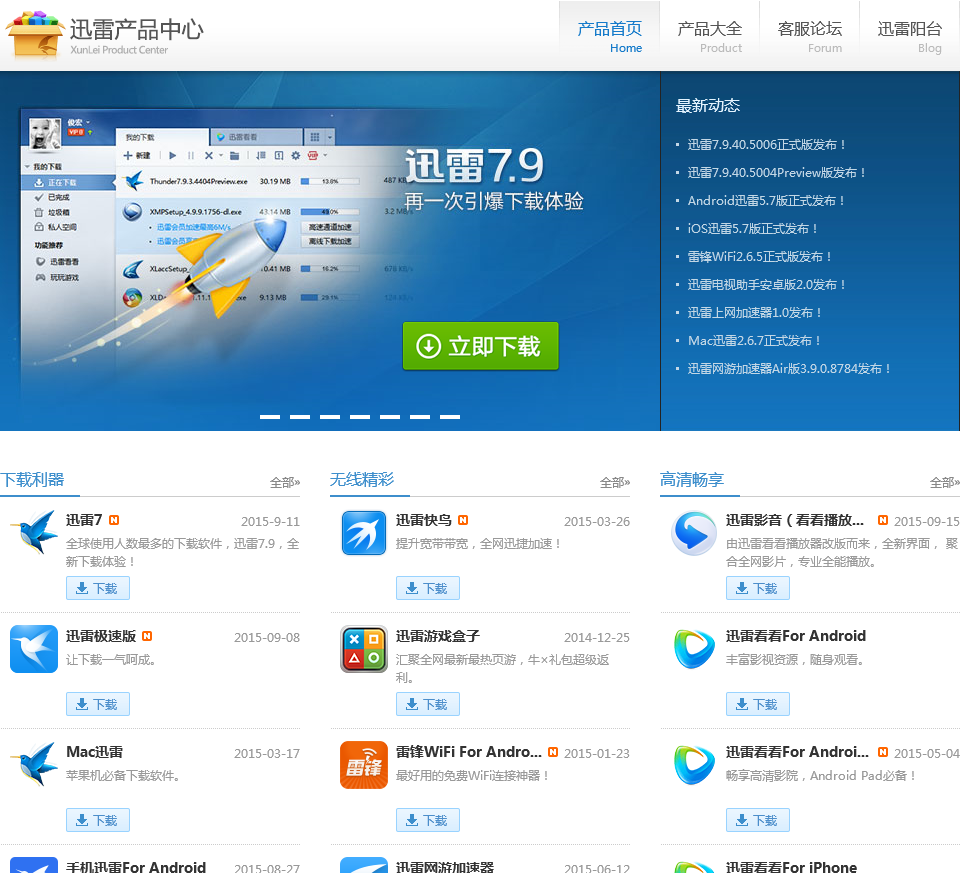Open the 无线精彩 section heading
Viewport: 960px width, 873px height.
click(362, 479)
